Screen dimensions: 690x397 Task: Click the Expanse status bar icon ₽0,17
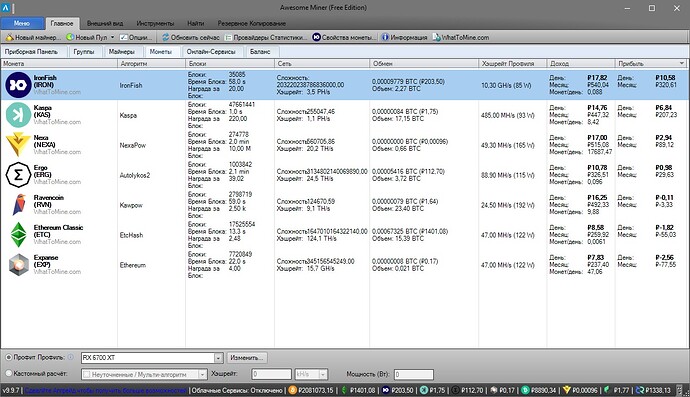point(494,390)
